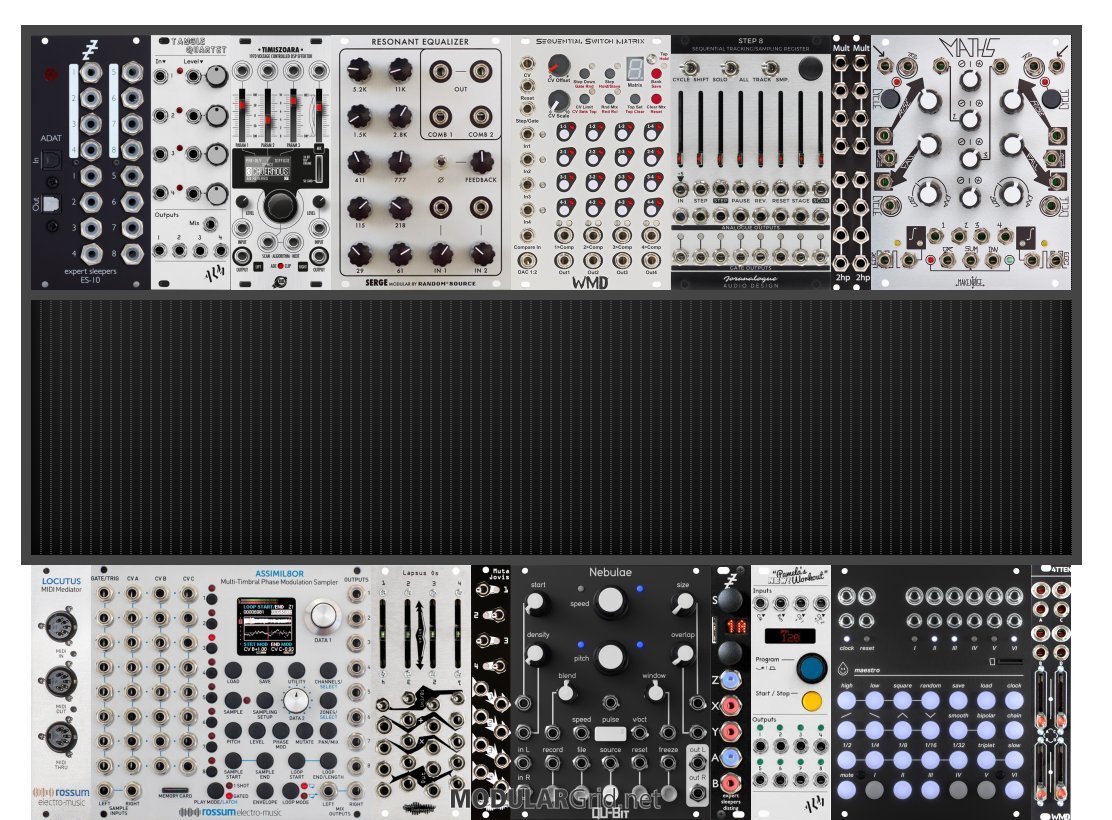Click the MIDI IN DIN socket on Locutus
Screen dimensions: 1112x820
(61, 626)
